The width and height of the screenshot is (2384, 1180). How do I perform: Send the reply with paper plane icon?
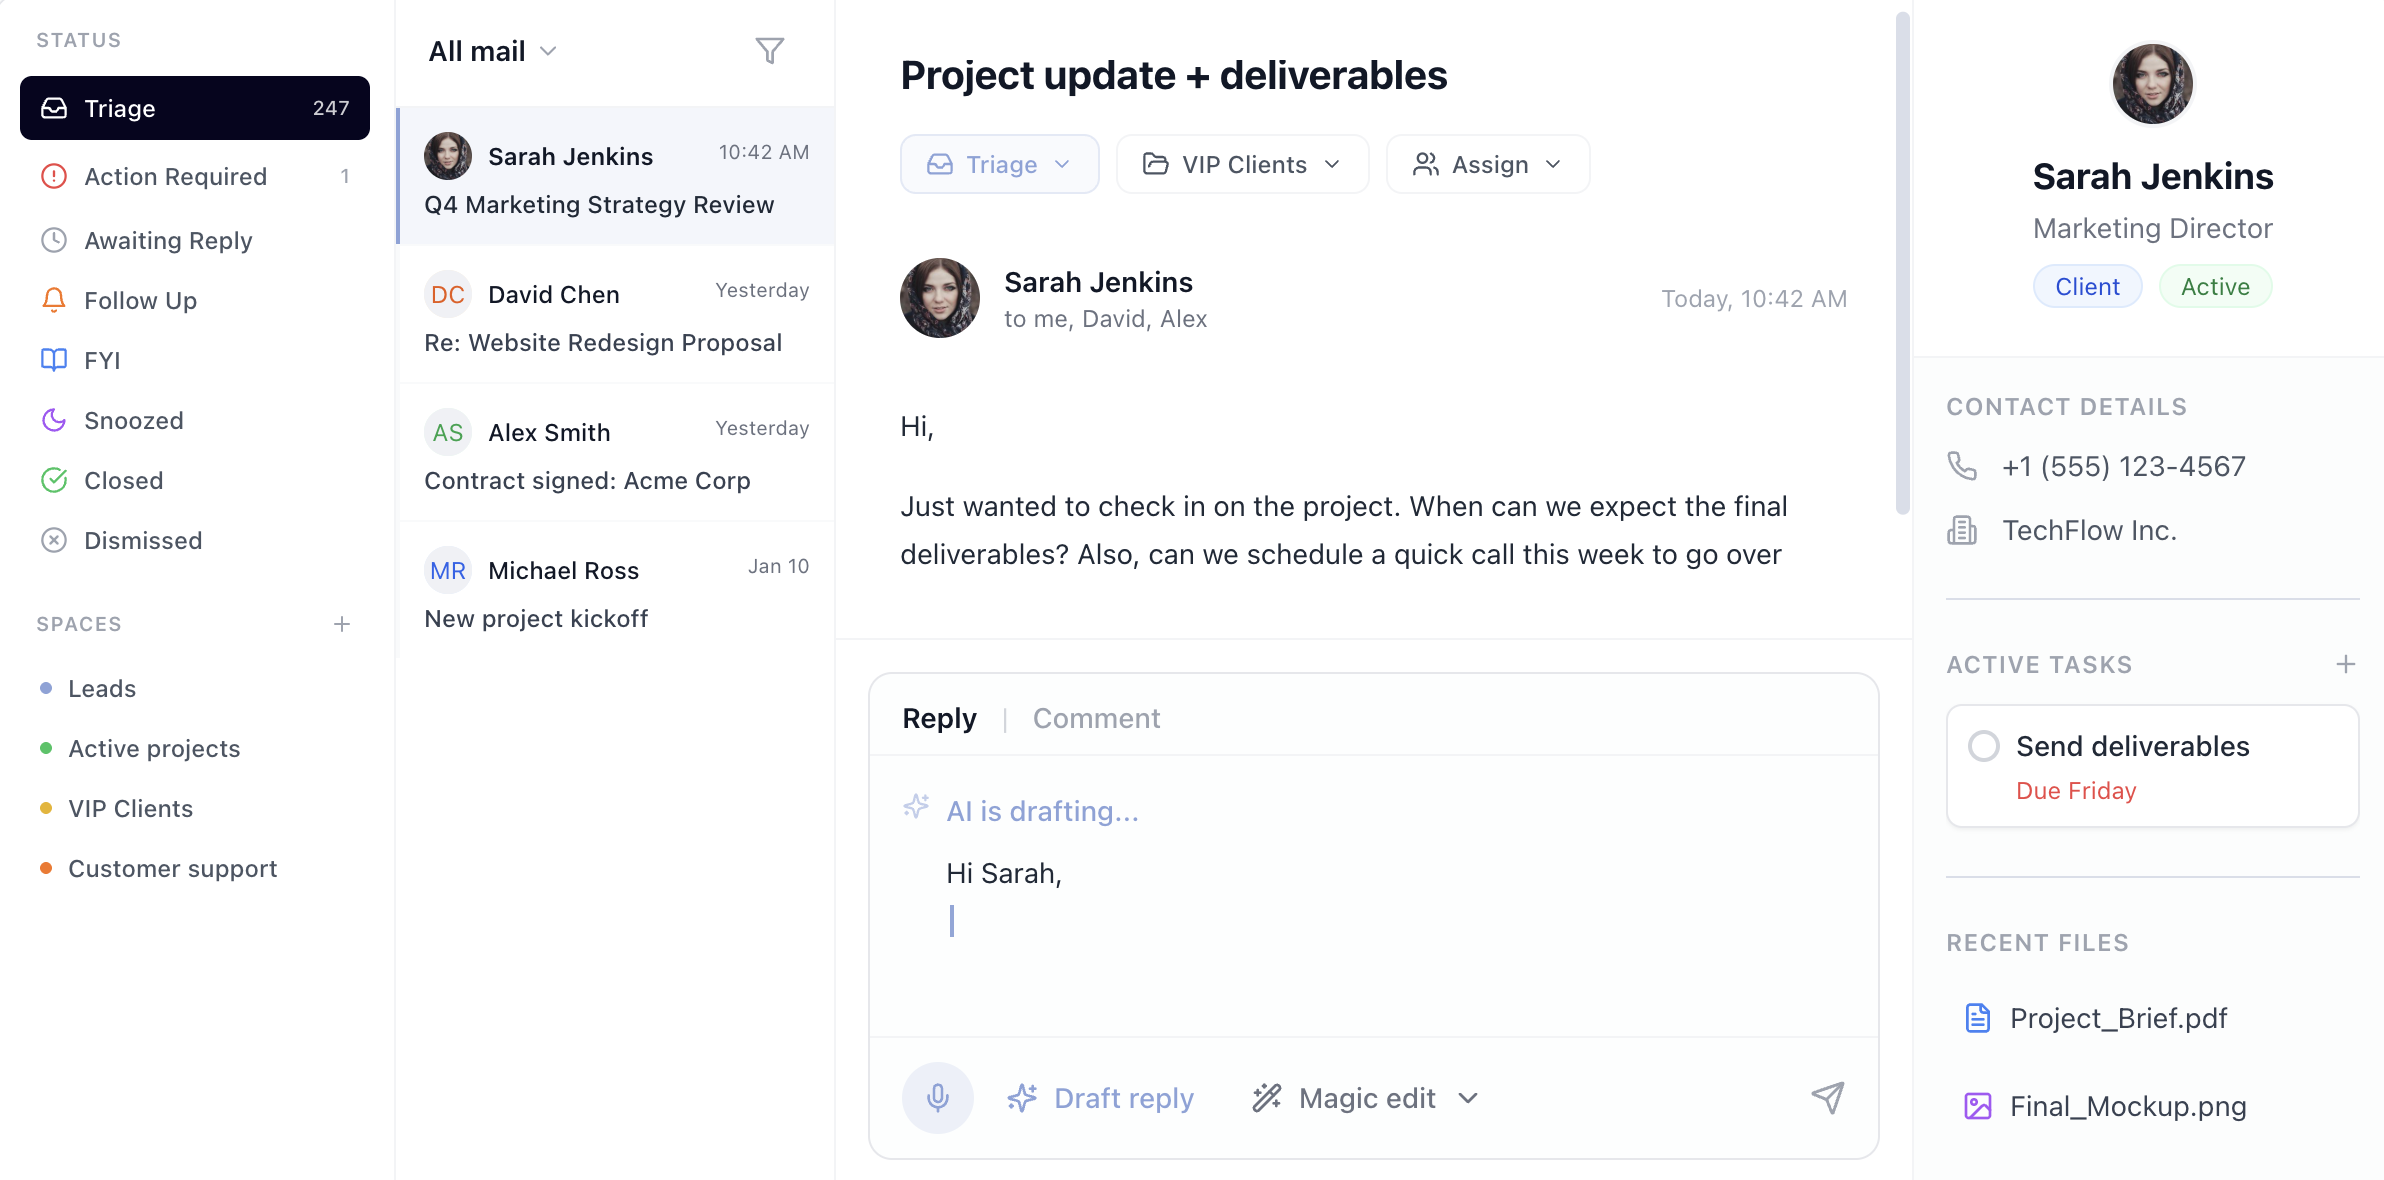point(1827,1098)
